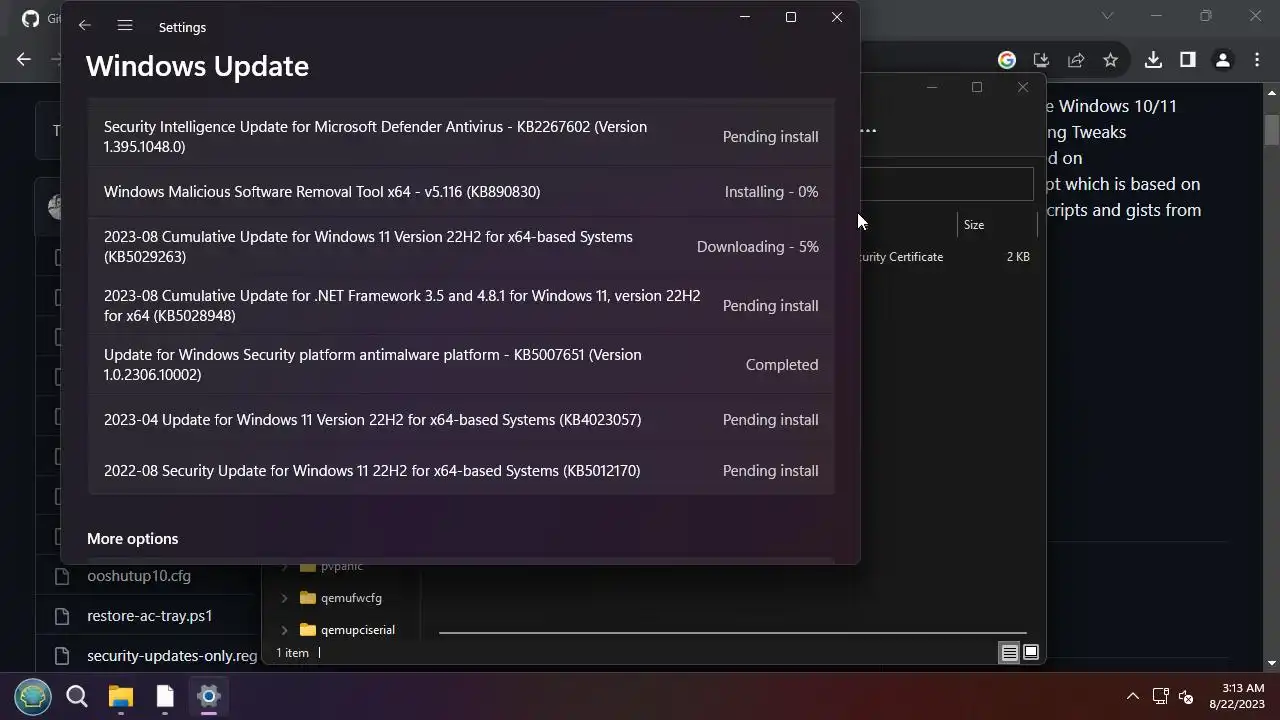
Task: Open network status tray icon
Action: pyautogui.click(x=1160, y=696)
